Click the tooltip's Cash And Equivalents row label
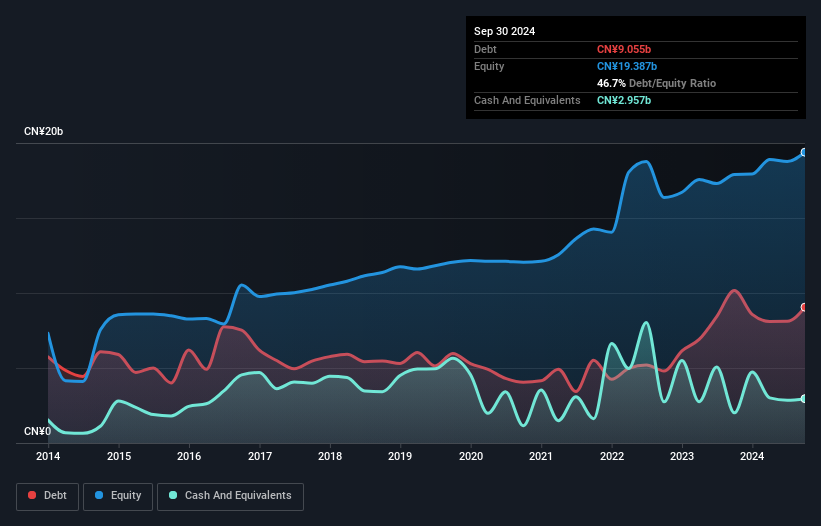The image size is (821, 526). pyautogui.click(x=527, y=100)
